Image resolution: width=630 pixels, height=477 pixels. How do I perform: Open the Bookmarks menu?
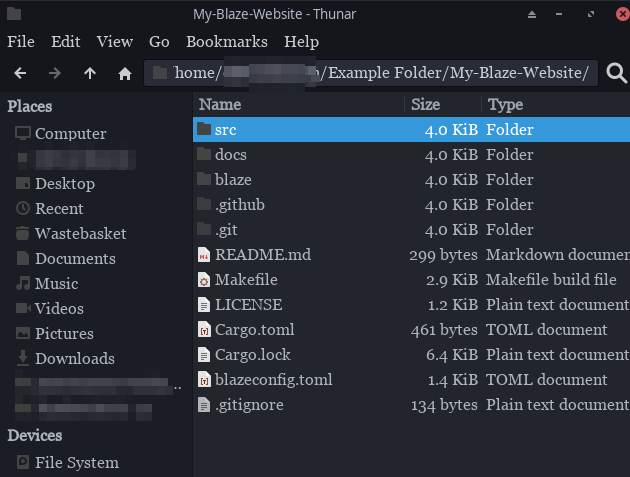(x=226, y=42)
